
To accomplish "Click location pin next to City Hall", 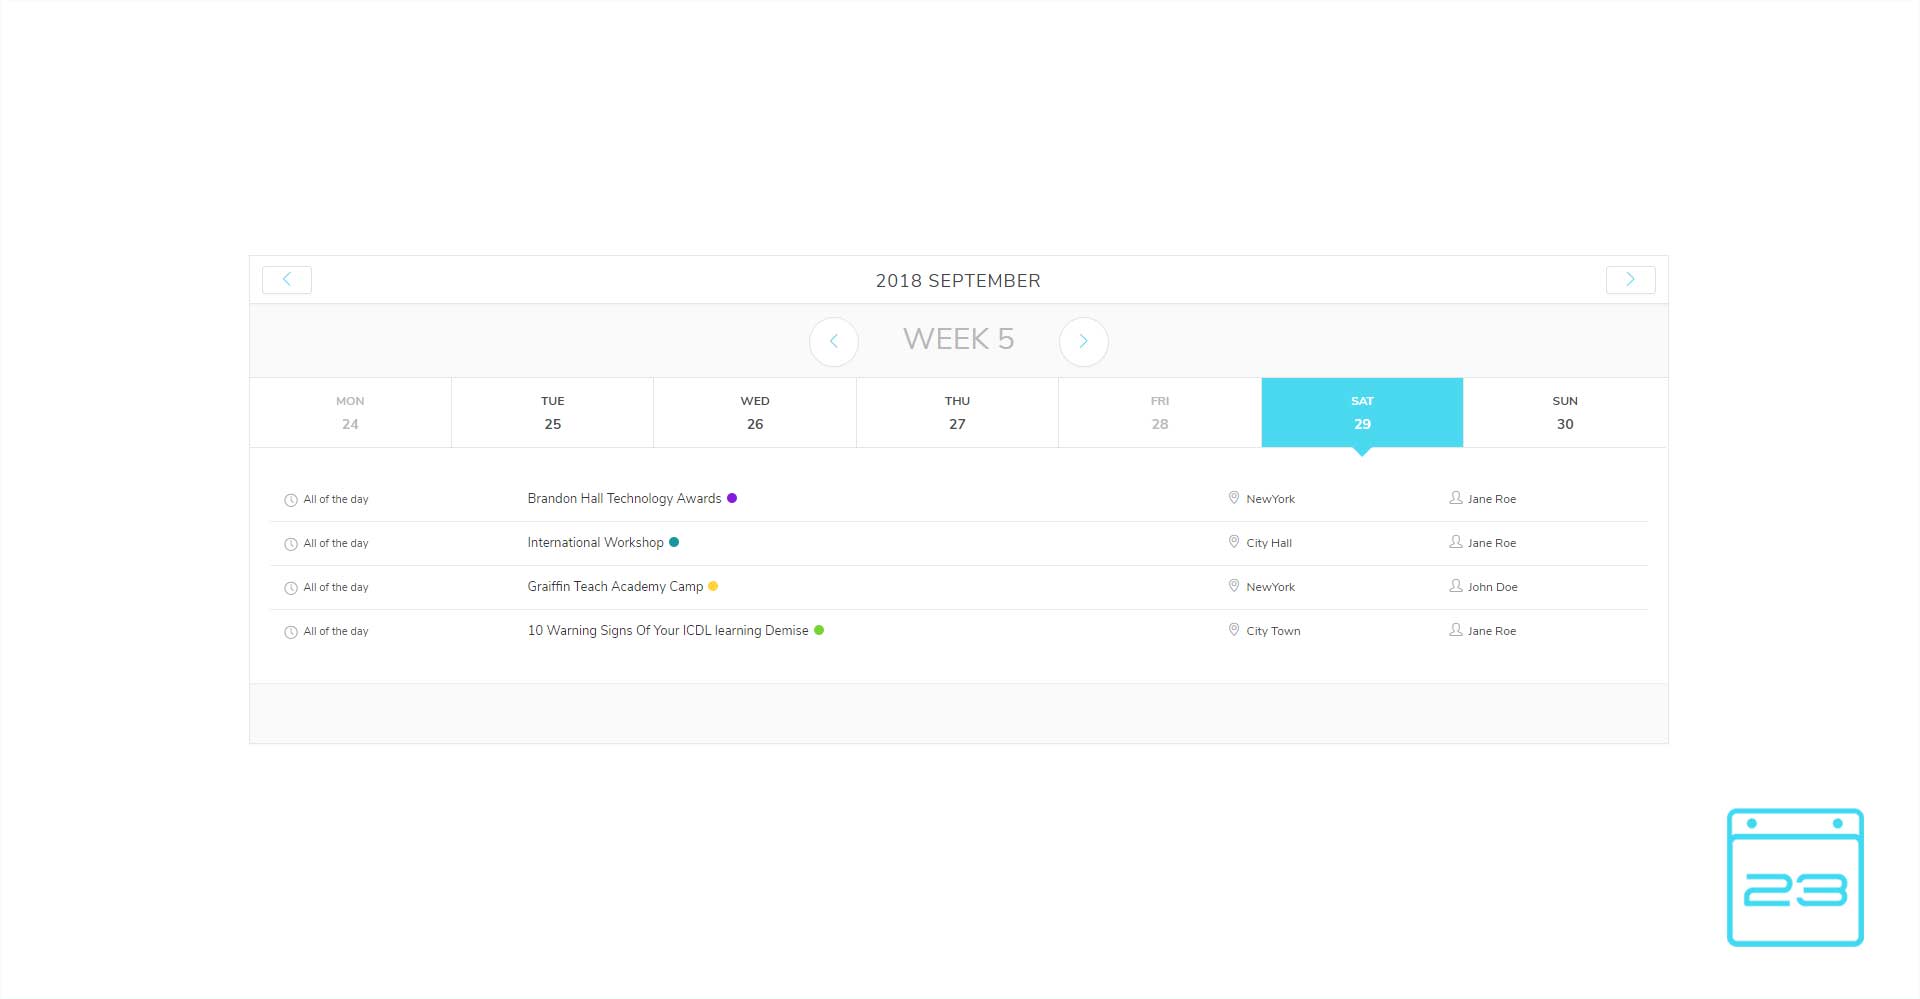I will [1234, 542].
